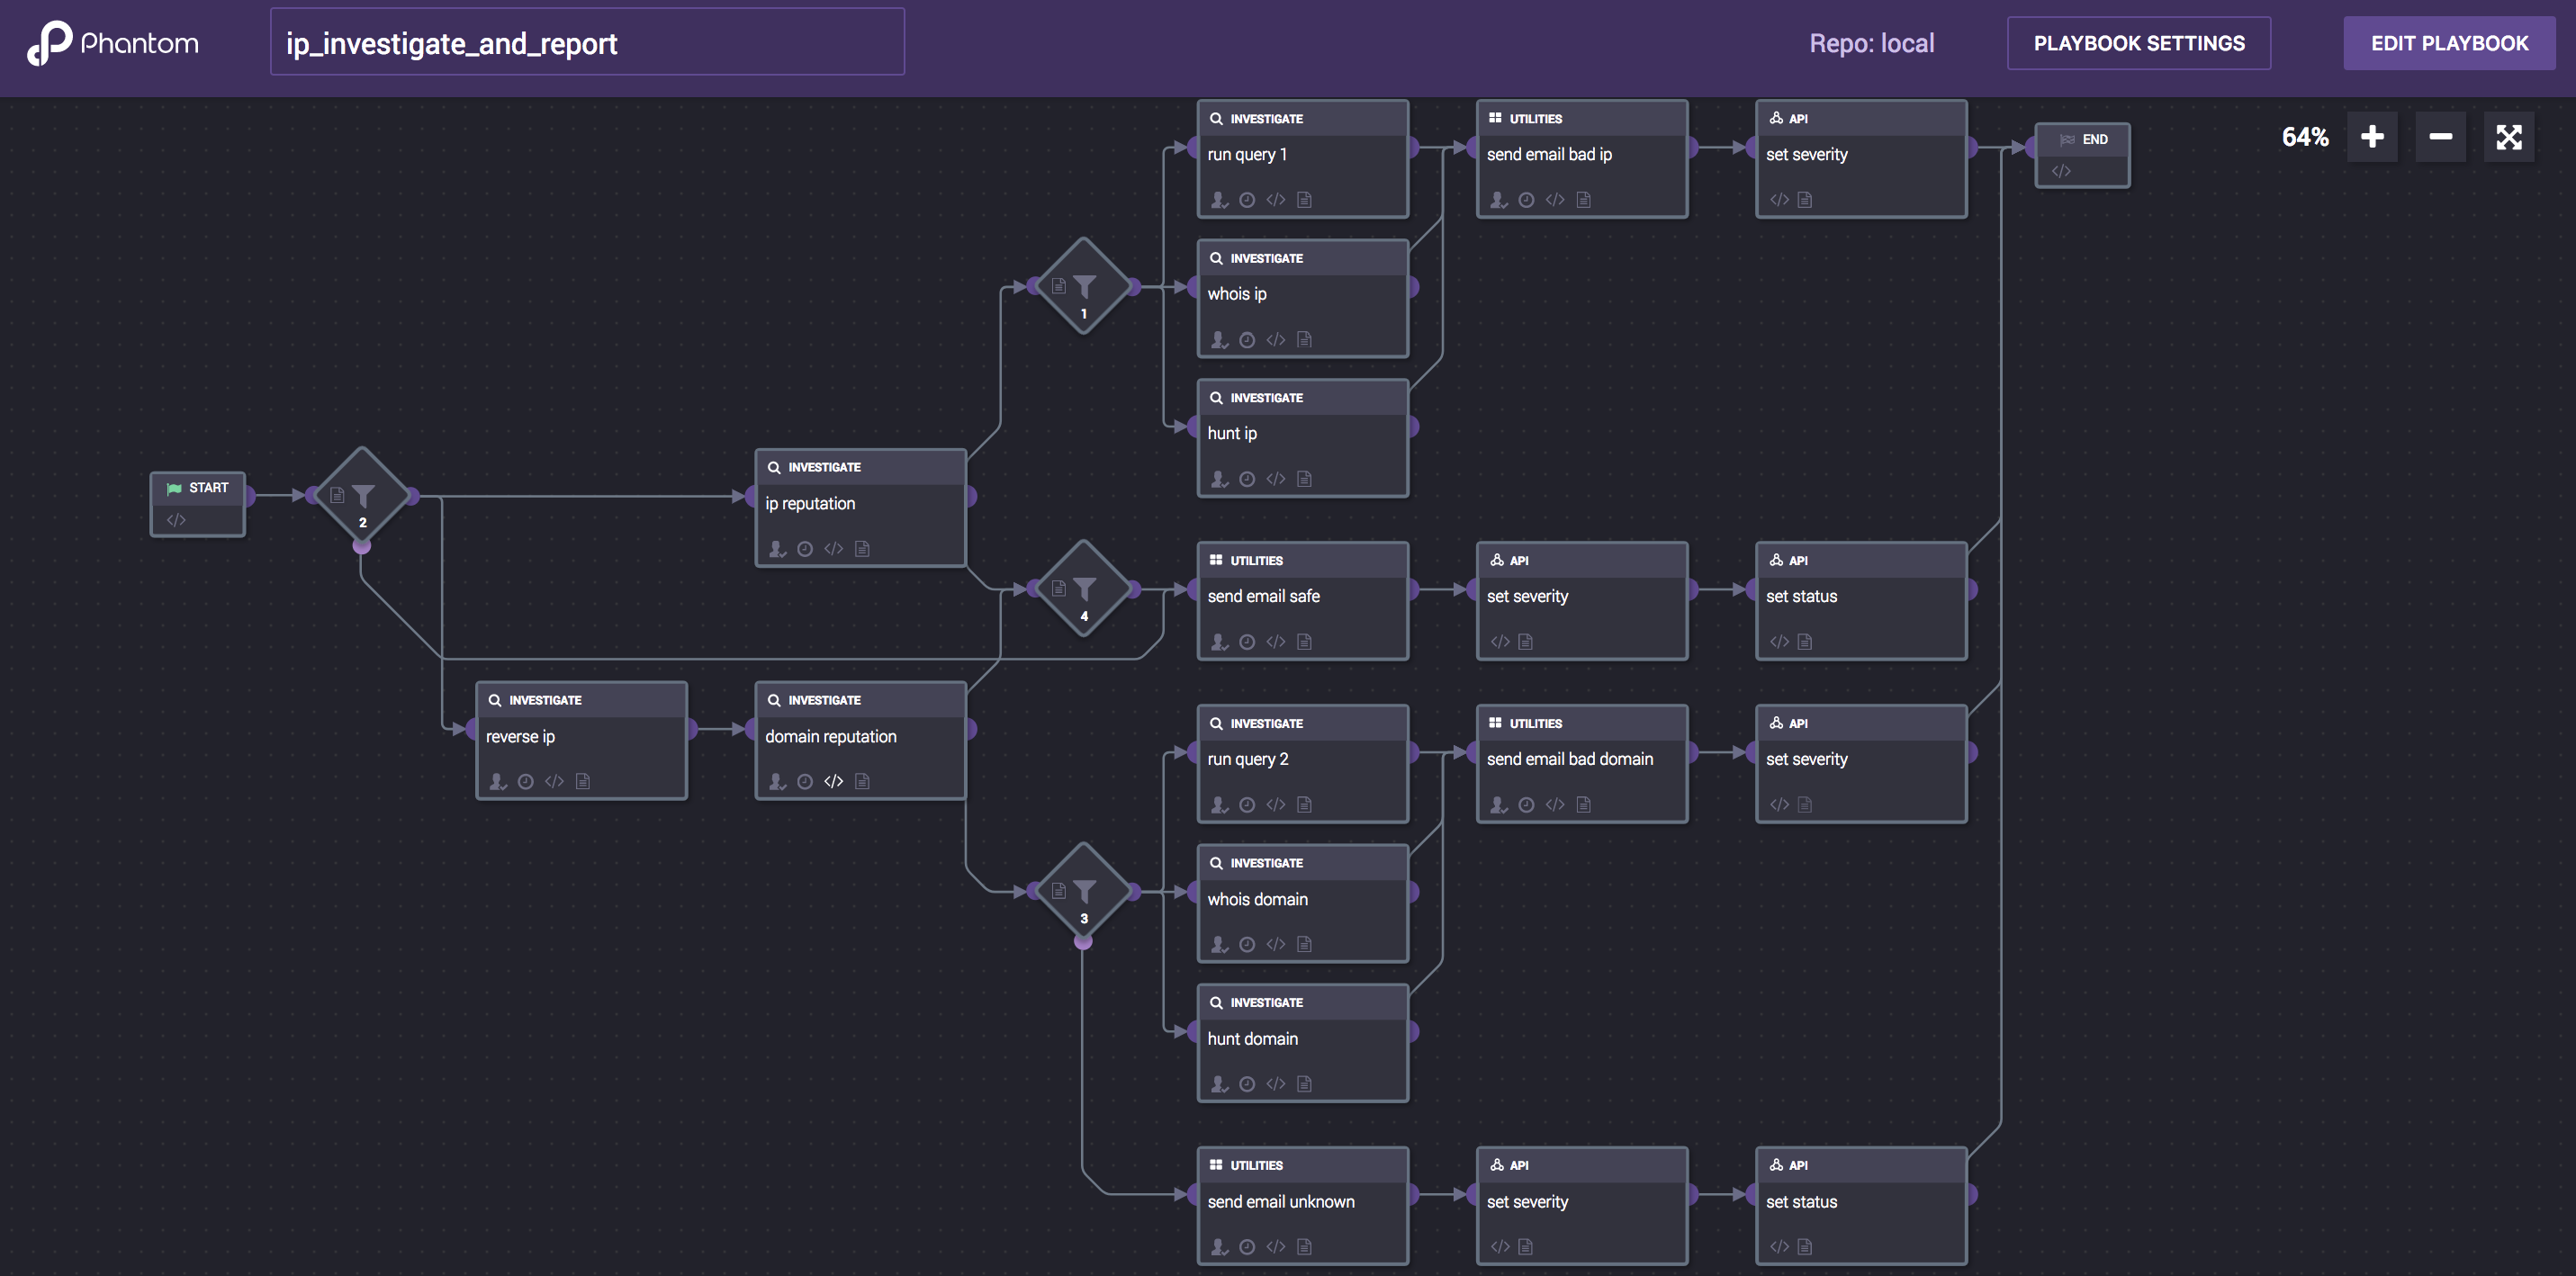Select filter block number 4
Viewport: 2576px width, 1276px height.
click(1084, 589)
